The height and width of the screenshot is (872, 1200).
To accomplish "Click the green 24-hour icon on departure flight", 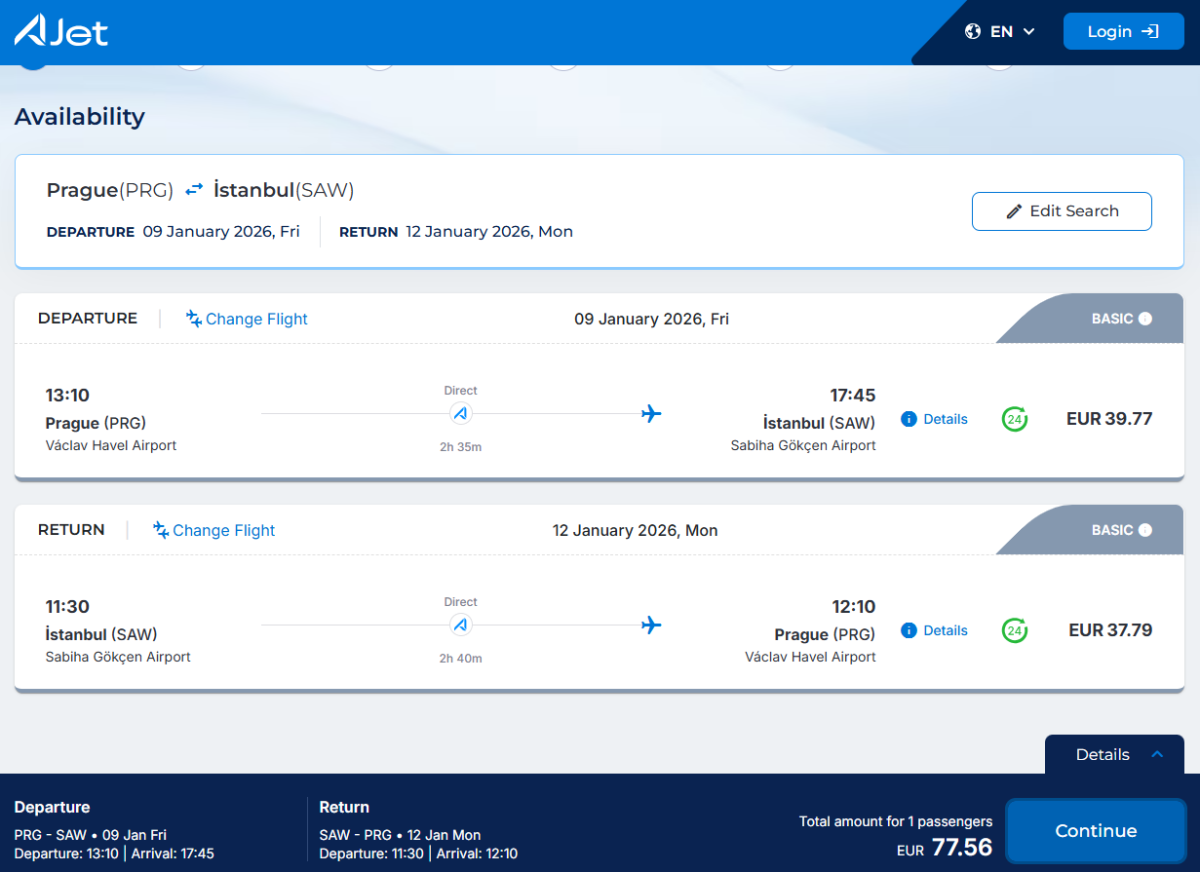I will [x=1014, y=419].
